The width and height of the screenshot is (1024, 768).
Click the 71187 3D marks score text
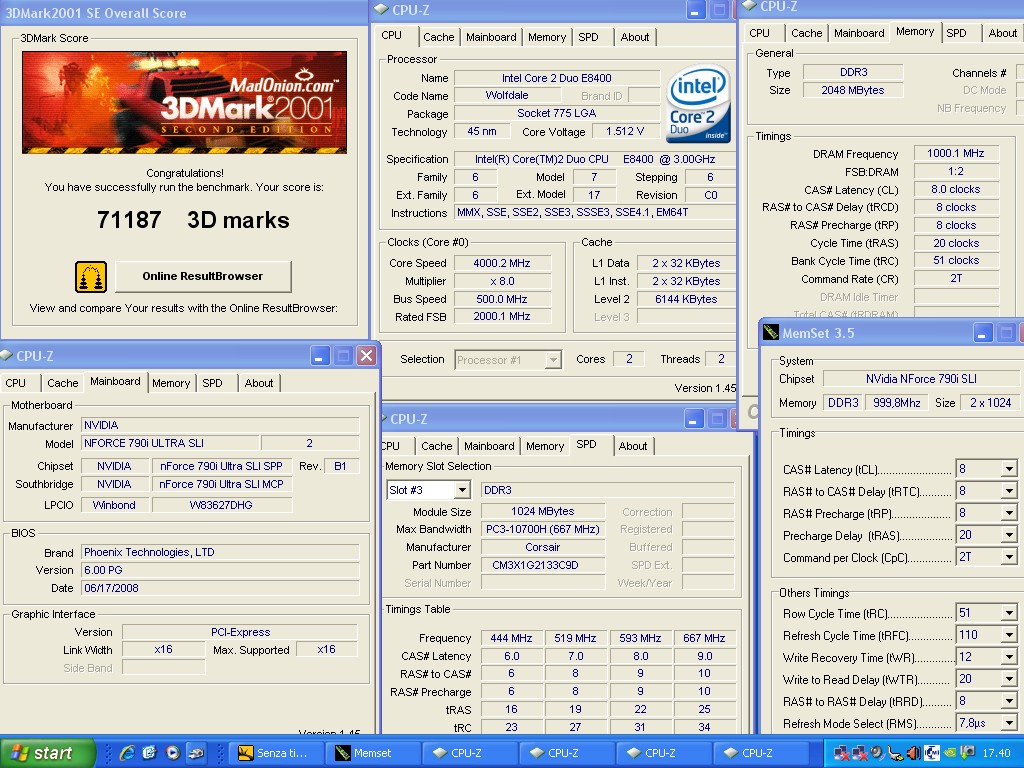(193, 220)
